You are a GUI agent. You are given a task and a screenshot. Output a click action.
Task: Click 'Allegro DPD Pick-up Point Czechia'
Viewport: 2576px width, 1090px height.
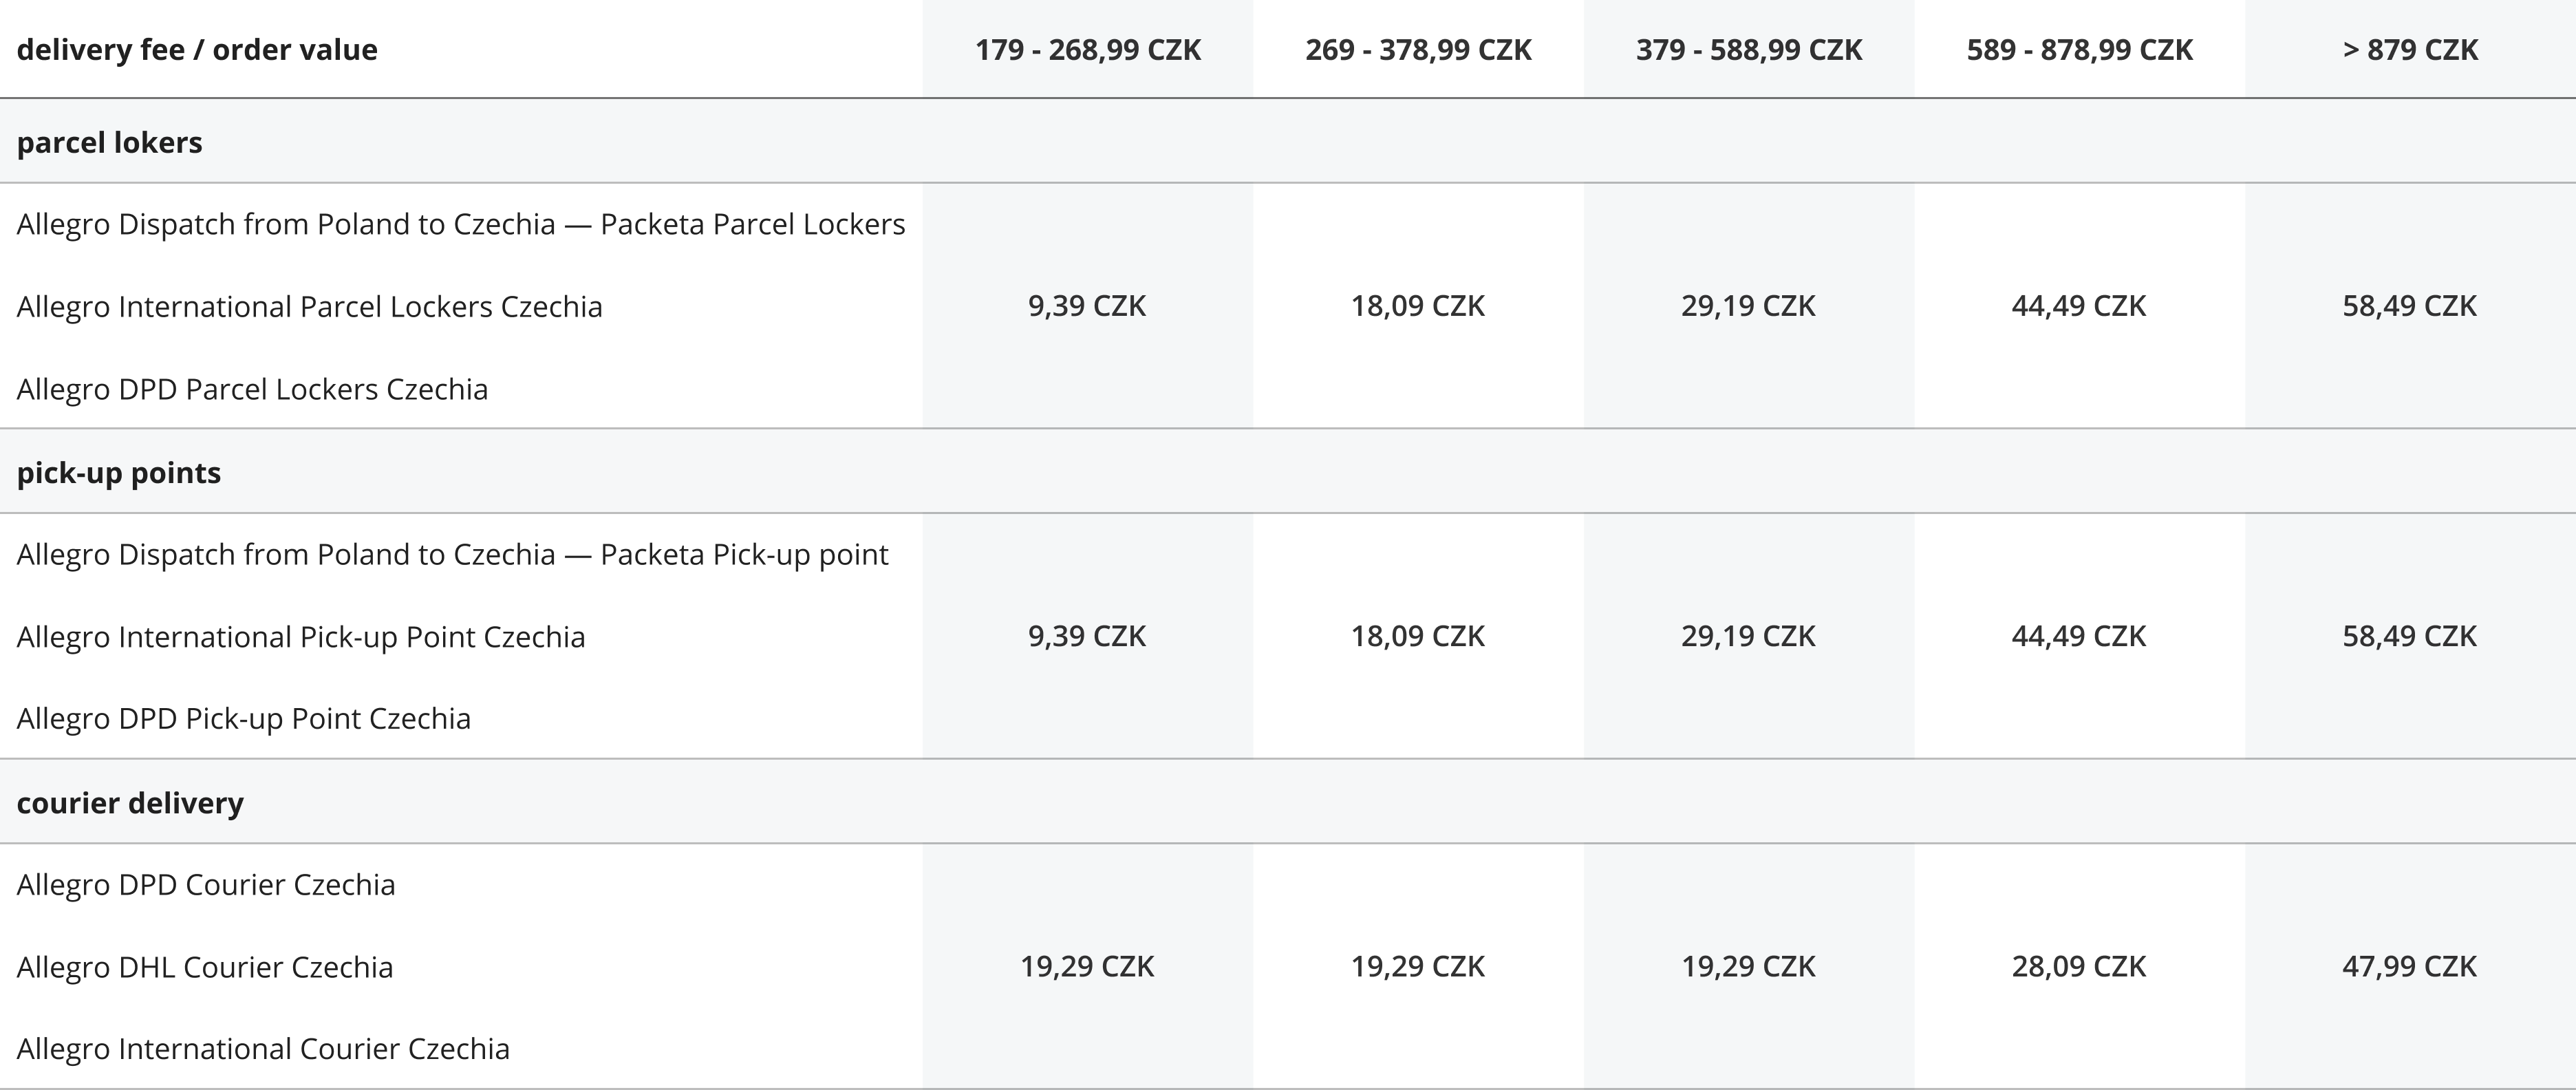point(244,719)
